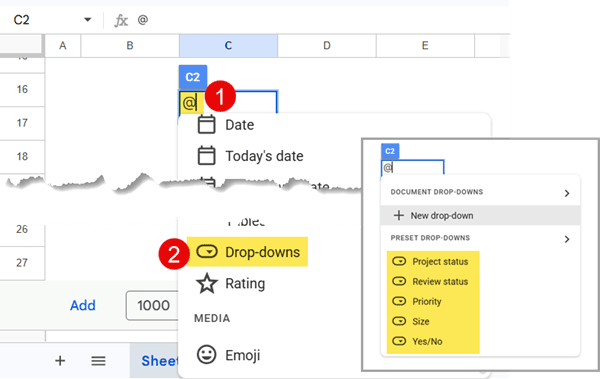The image size is (600, 379).
Task: Select Priority preset drop-down
Action: pos(427,302)
